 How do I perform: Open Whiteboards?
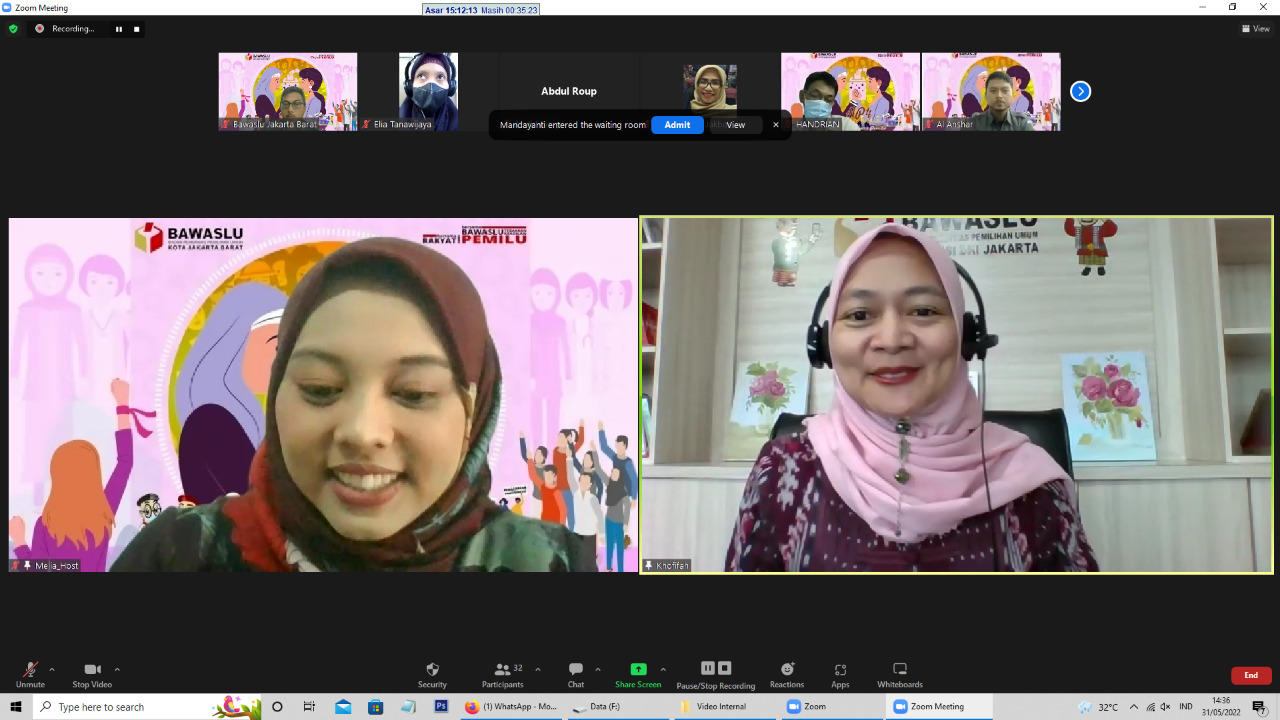(x=899, y=675)
